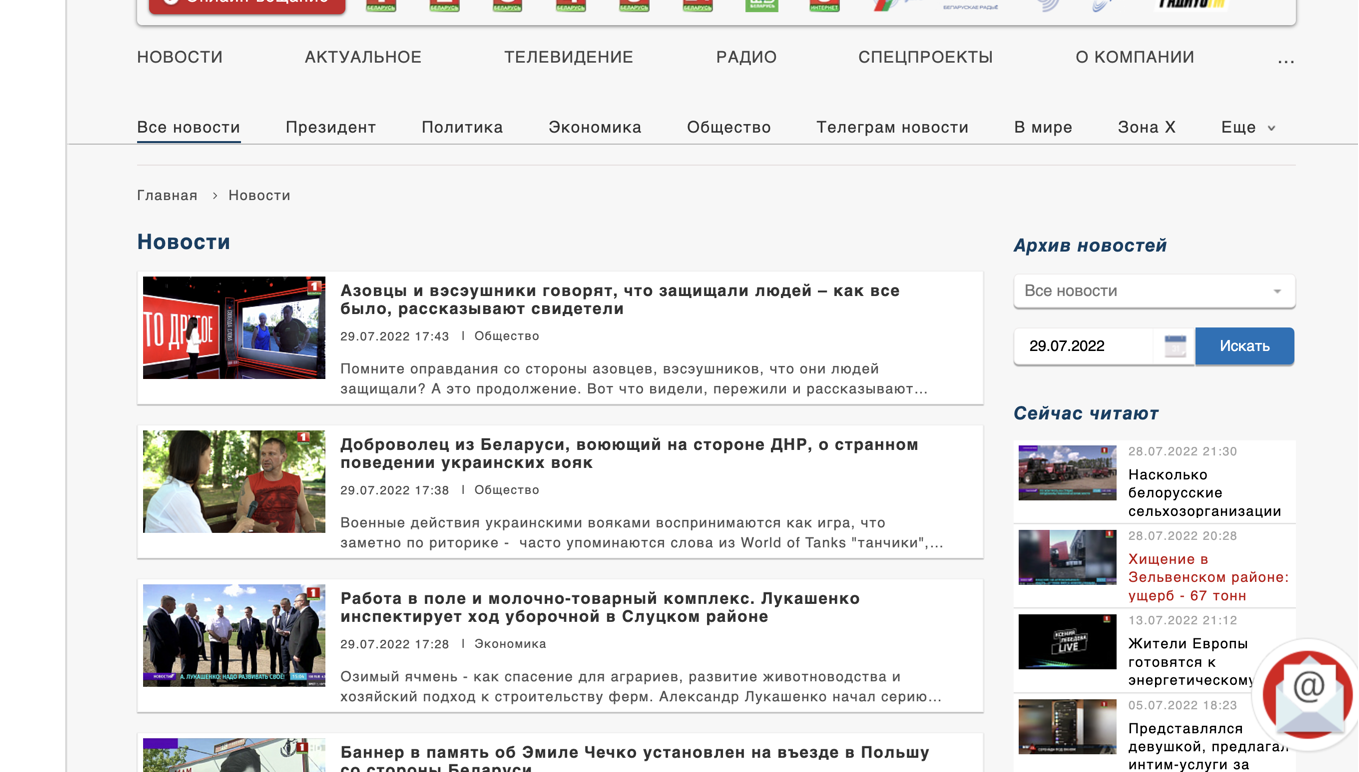This screenshot has width=1359, height=772.
Task: Switch to the Политика tab
Action: 462,127
